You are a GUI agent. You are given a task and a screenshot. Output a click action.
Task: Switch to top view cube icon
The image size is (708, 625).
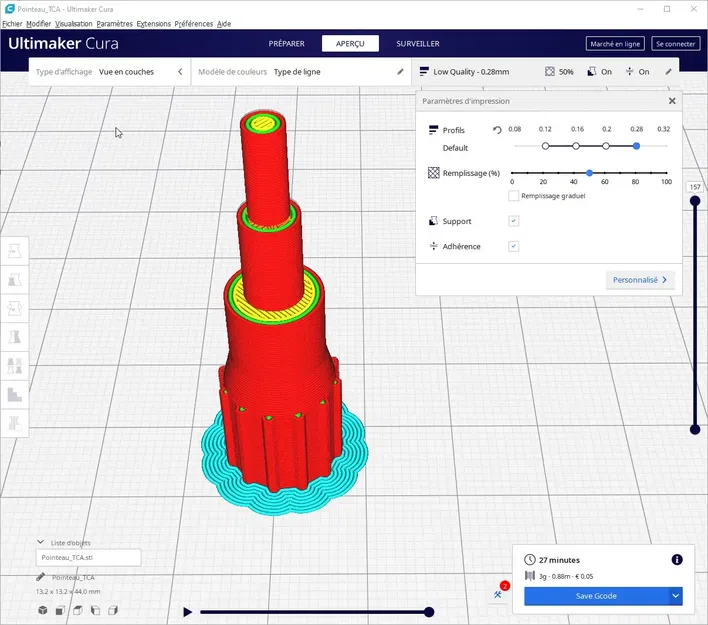(78, 611)
